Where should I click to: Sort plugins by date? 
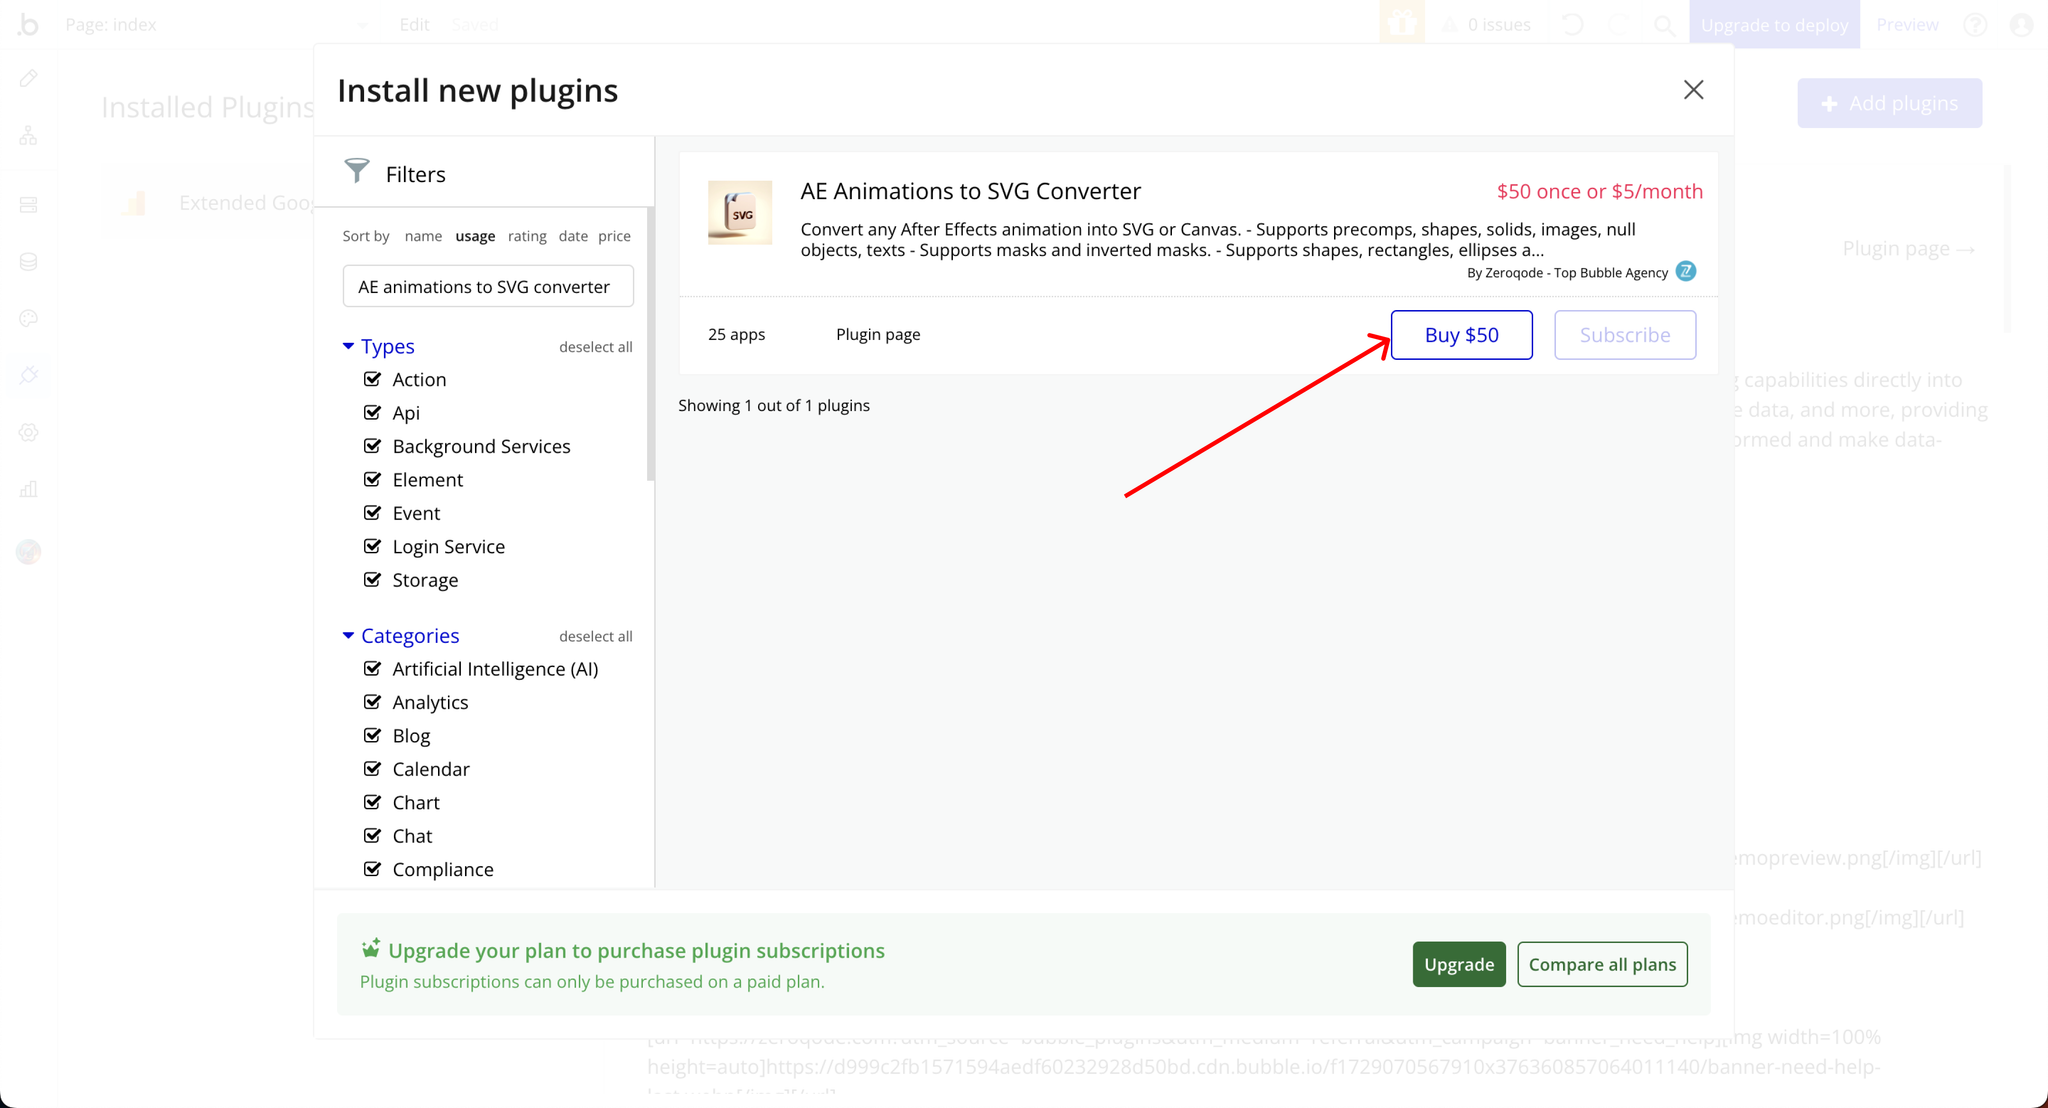[573, 236]
